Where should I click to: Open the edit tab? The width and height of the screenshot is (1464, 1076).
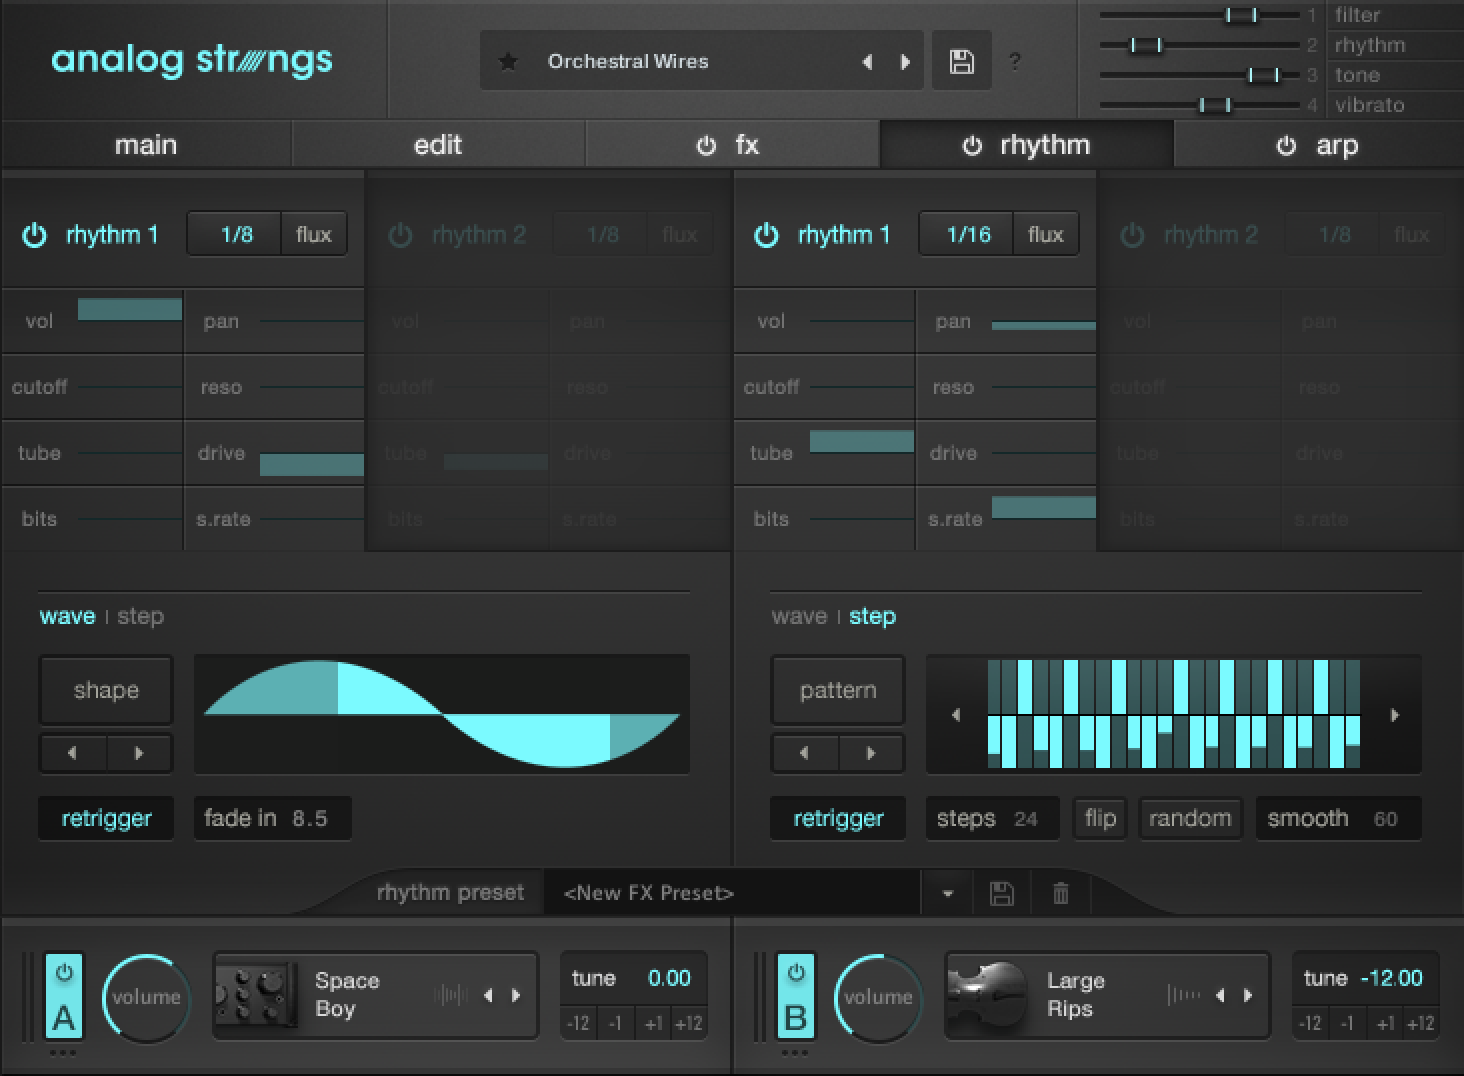click(x=437, y=144)
